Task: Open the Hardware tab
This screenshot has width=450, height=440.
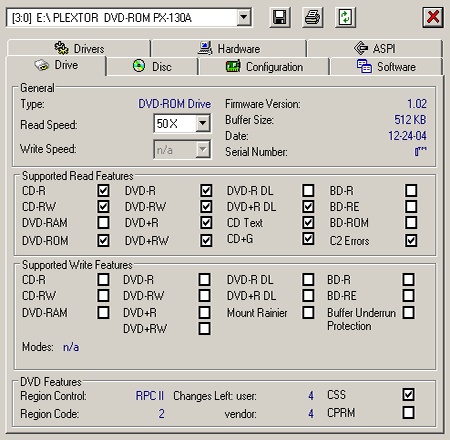Action: 229,49
